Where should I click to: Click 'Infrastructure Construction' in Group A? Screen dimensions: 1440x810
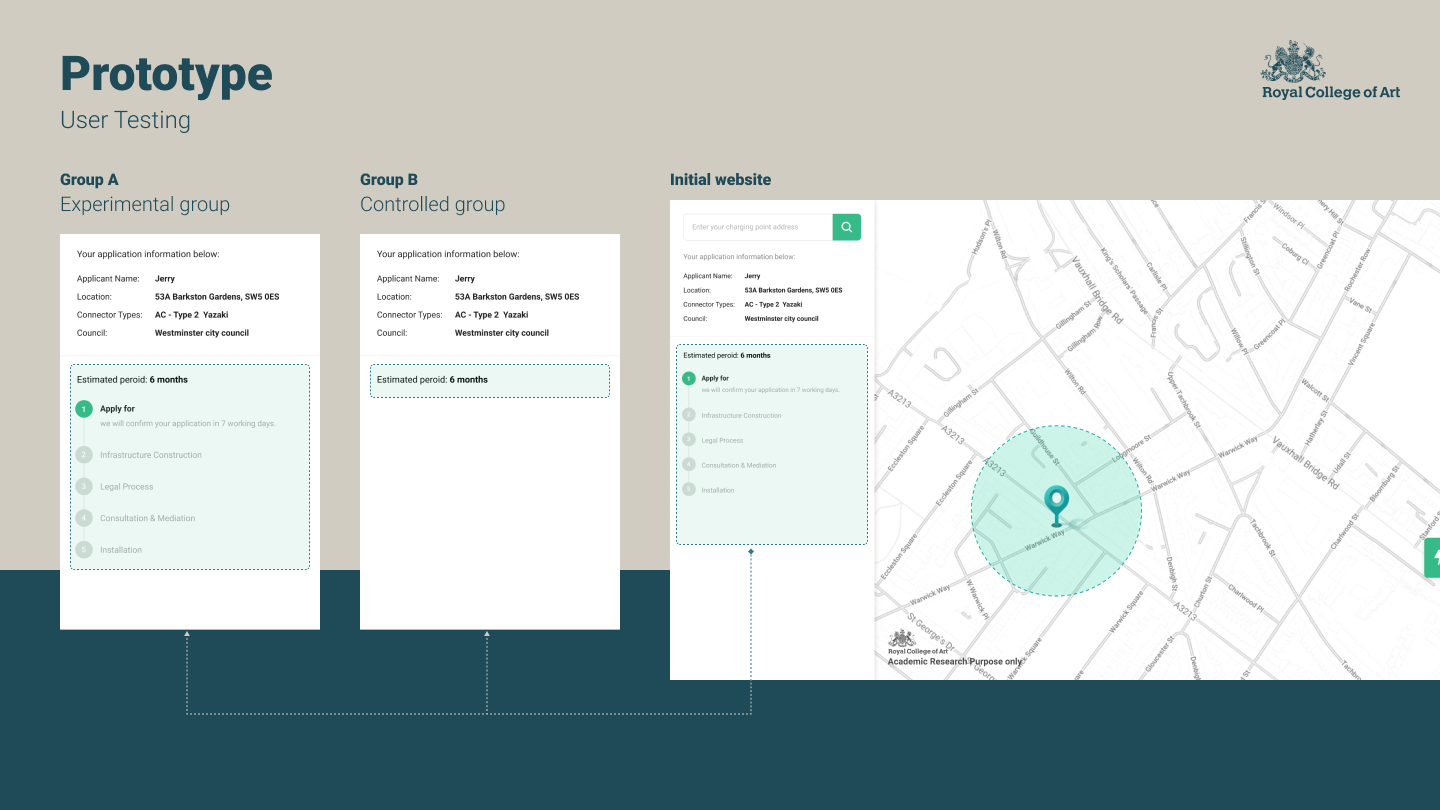click(151, 455)
